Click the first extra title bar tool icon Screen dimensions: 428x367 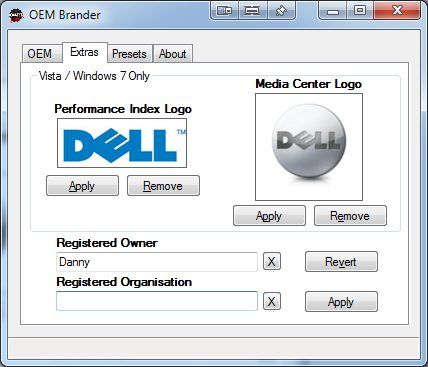(224, 11)
